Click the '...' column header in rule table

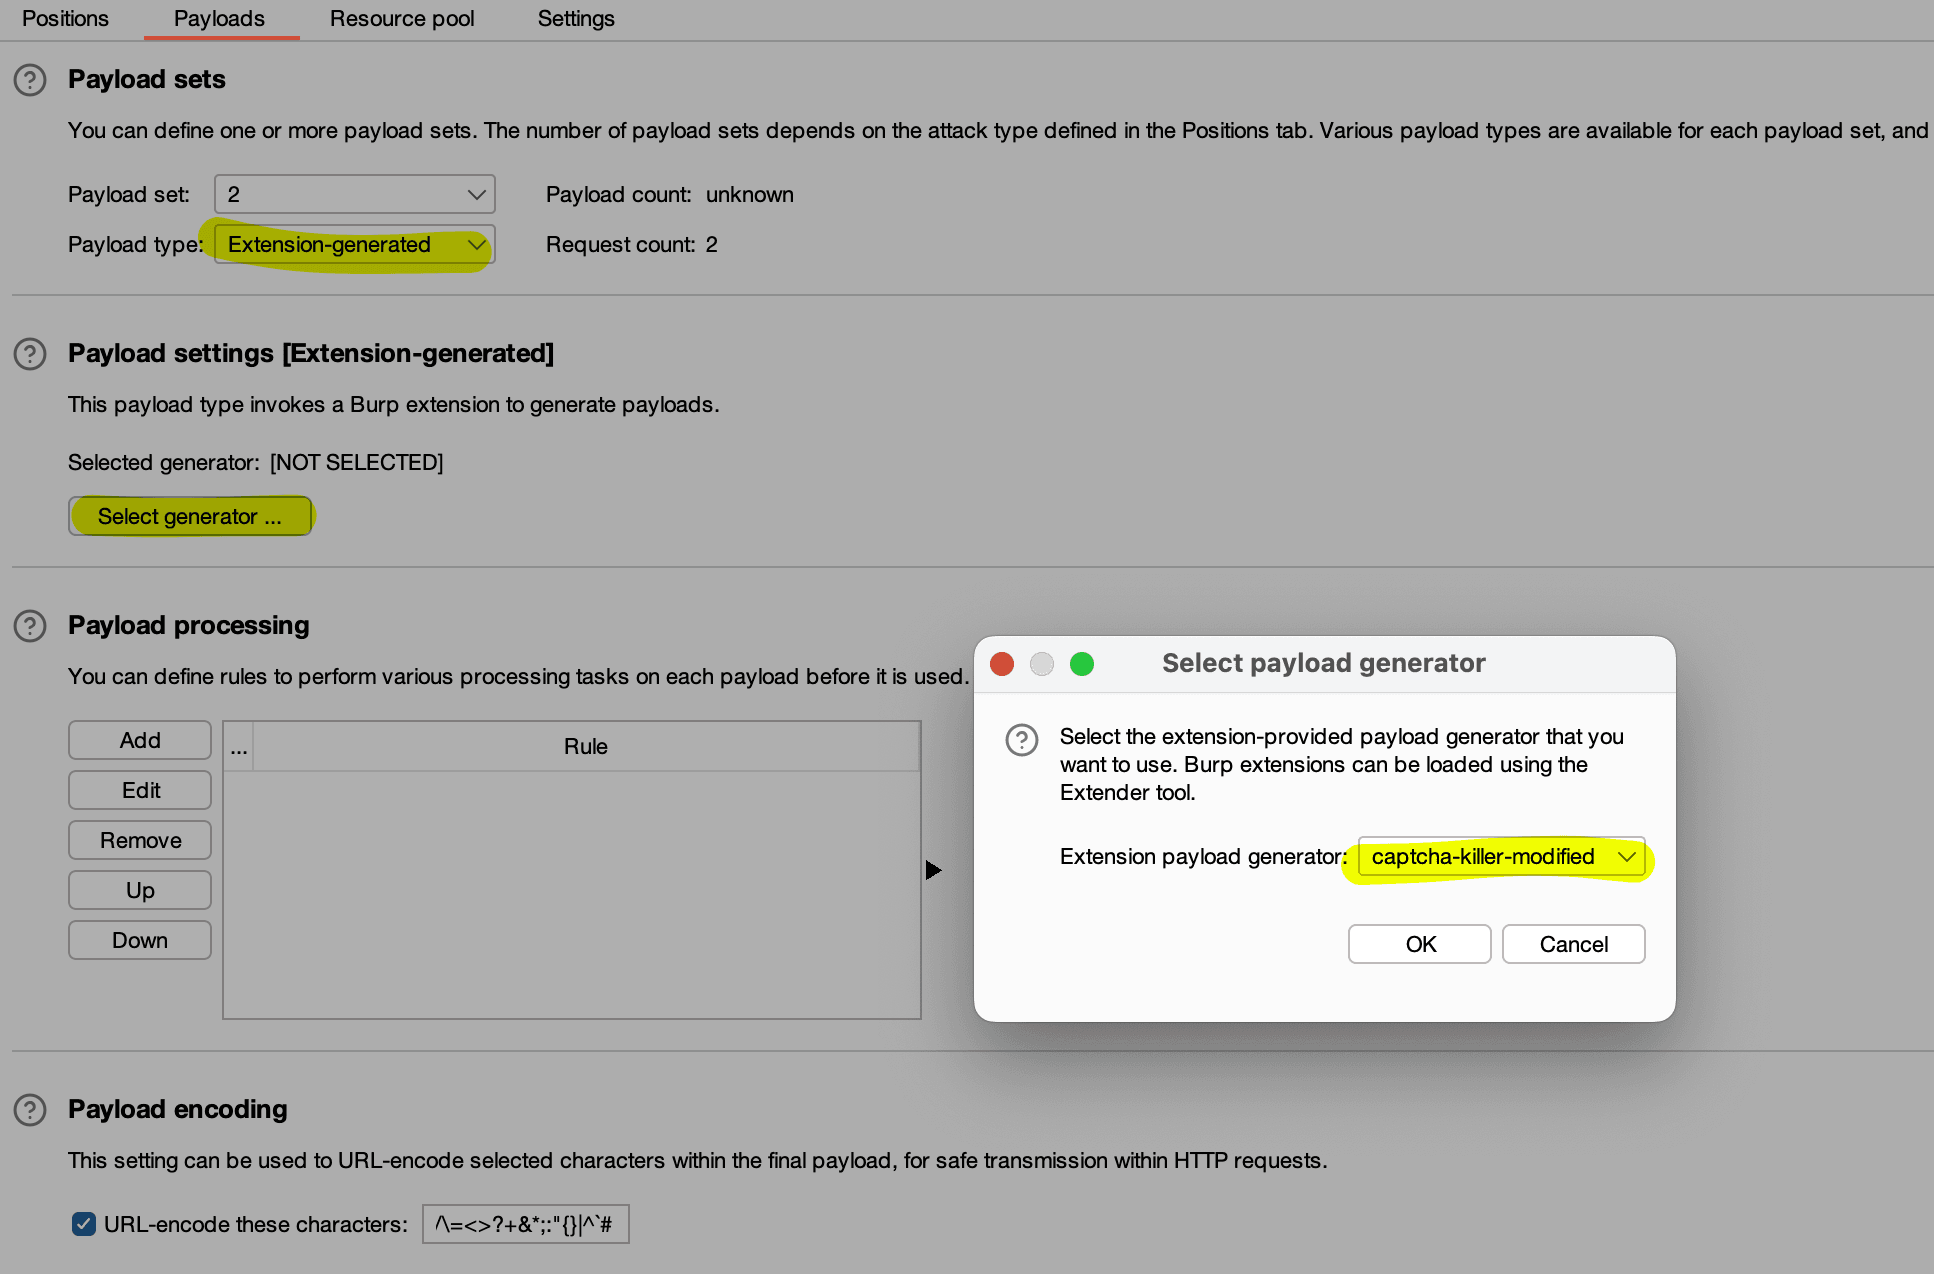239,746
